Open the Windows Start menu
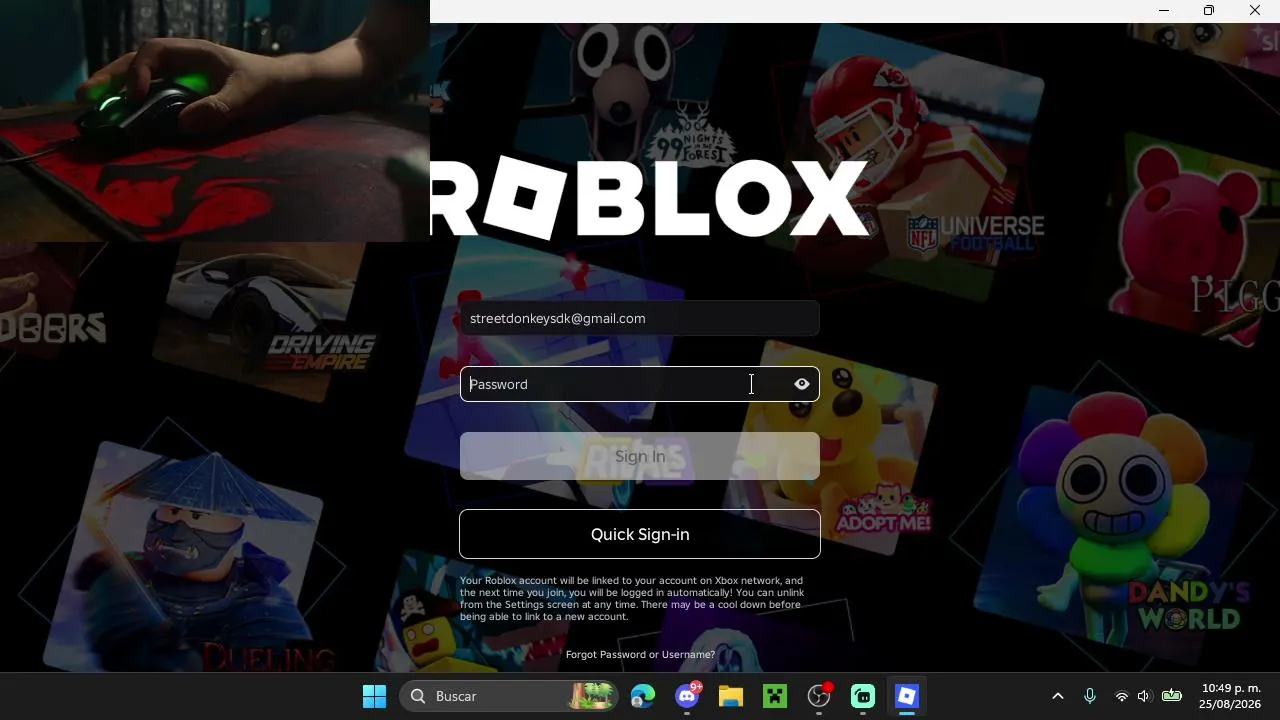Screen dimensions: 1280x720 (375, 696)
